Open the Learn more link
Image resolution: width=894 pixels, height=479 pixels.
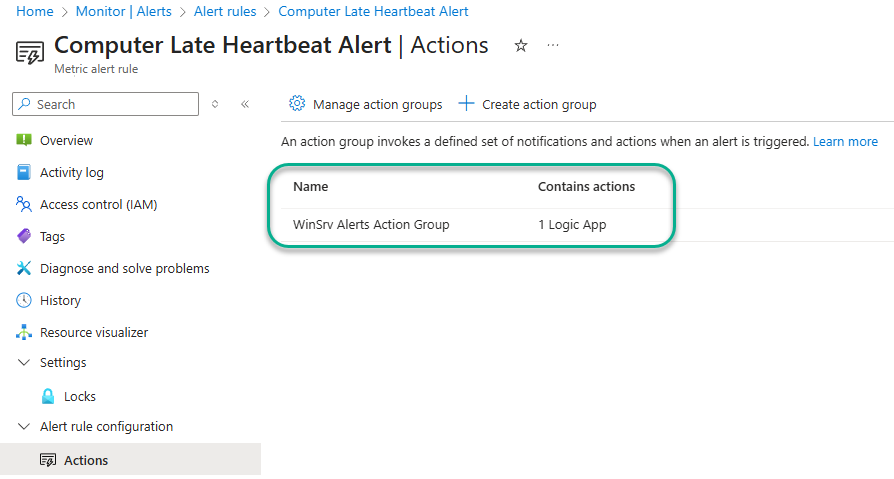[846, 141]
